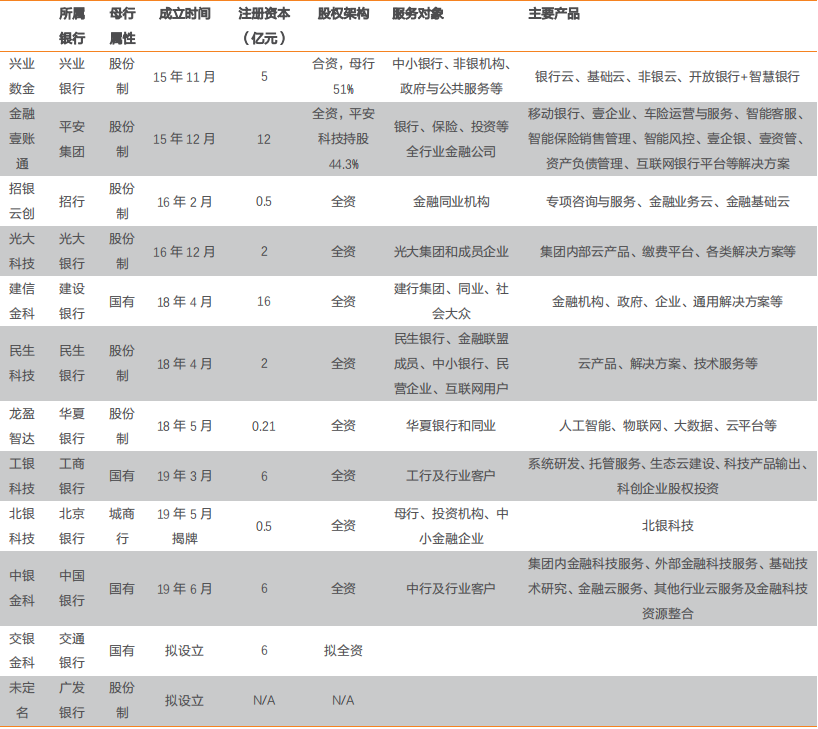The image size is (818, 729).
Task: Click 银行云、基础云 products cell
Action: [667, 77]
